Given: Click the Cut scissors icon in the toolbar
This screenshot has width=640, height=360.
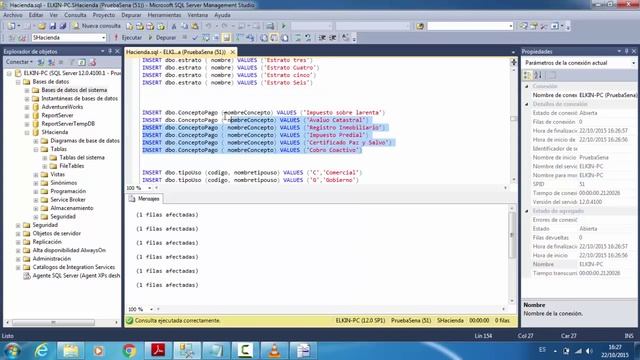Looking at the screenshot, I should point(174,26).
